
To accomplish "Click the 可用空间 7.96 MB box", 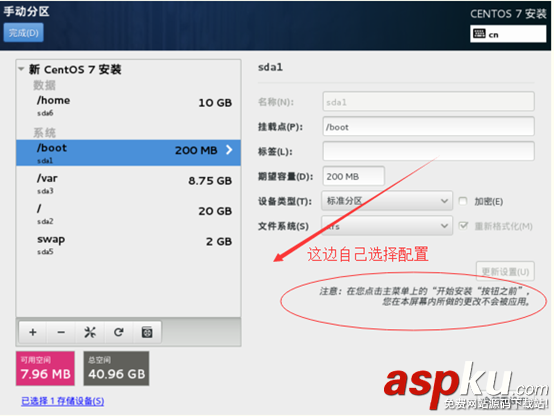I will (x=45, y=368).
